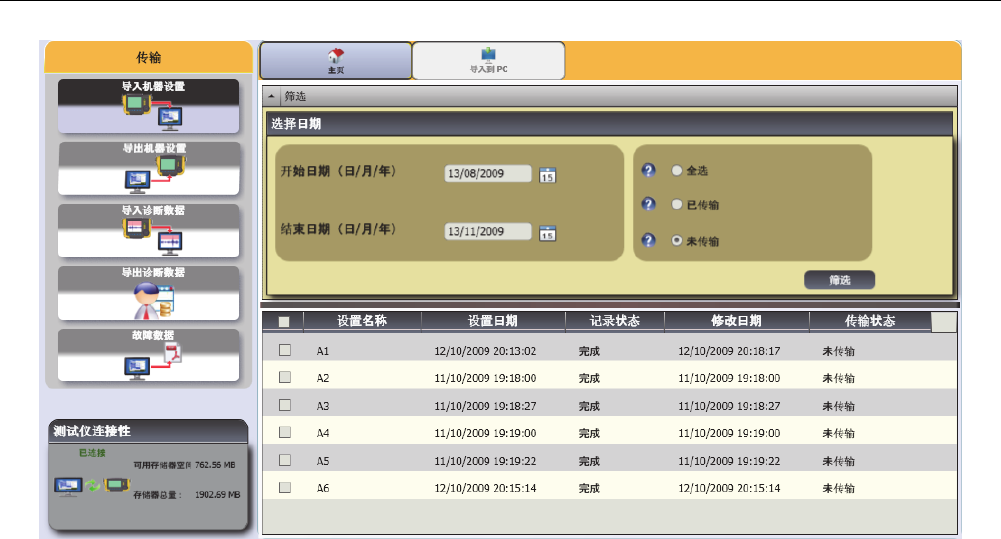The image size is (1001, 539).
Task: Click available storage value 762.55 MB
Action: (x=215, y=465)
